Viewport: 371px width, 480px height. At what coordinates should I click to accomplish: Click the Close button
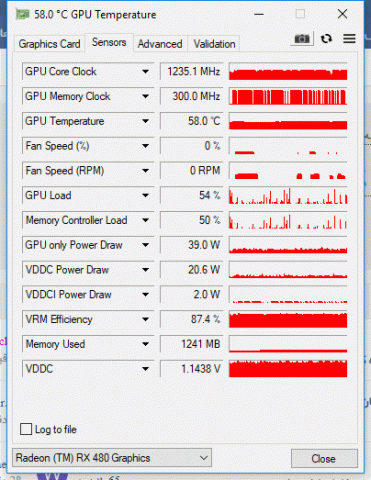(x=324, y=459)
